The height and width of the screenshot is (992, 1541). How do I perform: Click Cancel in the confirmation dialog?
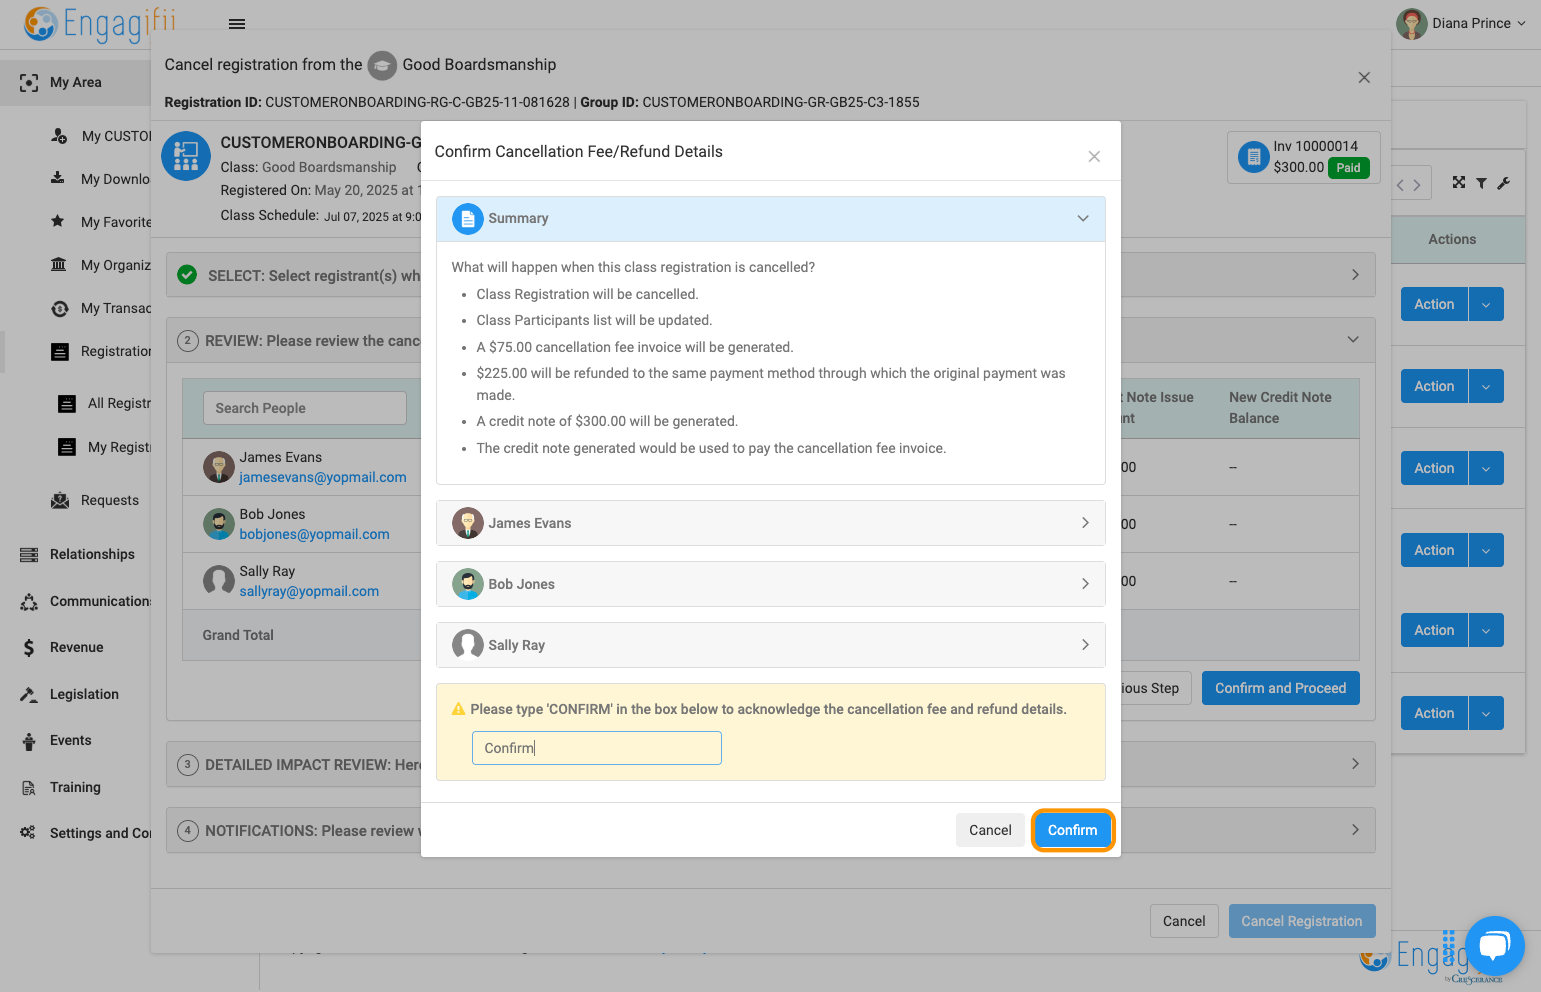pos(990,830)
